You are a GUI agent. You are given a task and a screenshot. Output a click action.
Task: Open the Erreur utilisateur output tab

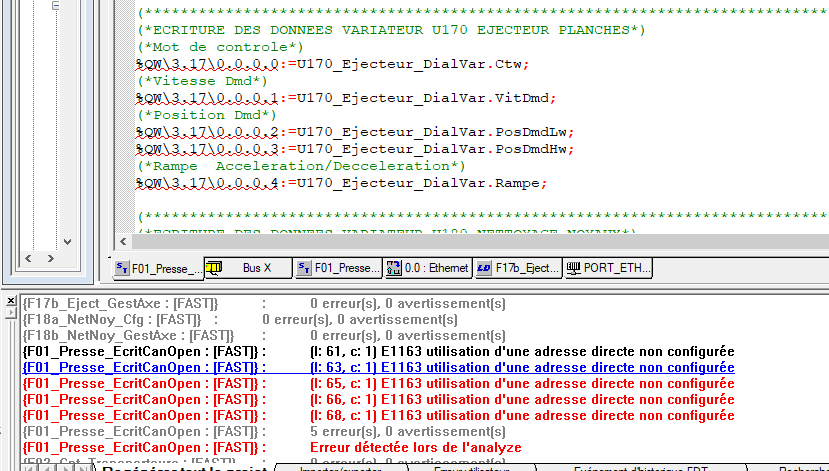pyautogui.click(x=471, y=467)
